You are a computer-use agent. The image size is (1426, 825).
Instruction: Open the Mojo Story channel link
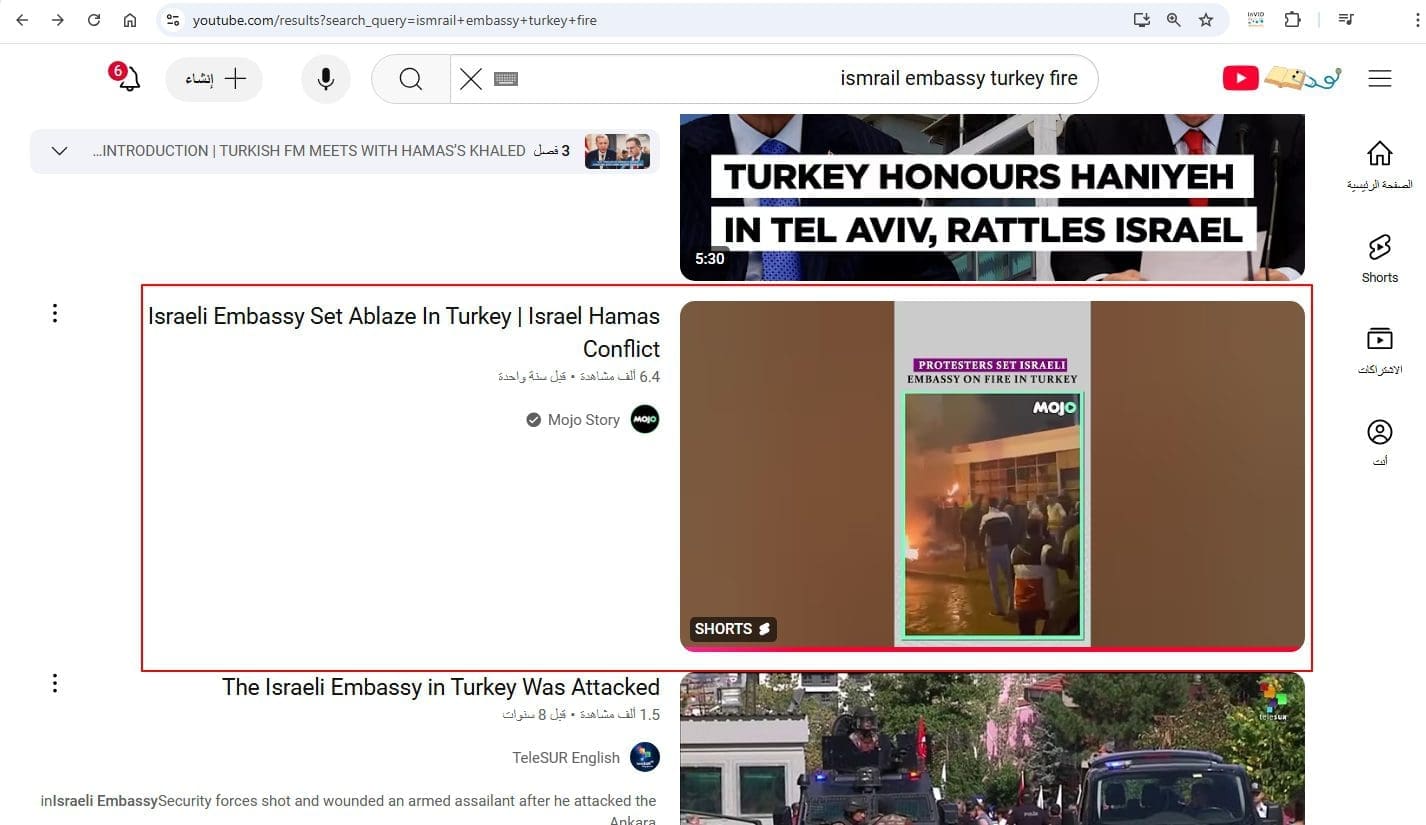click(x=584, y=420)
